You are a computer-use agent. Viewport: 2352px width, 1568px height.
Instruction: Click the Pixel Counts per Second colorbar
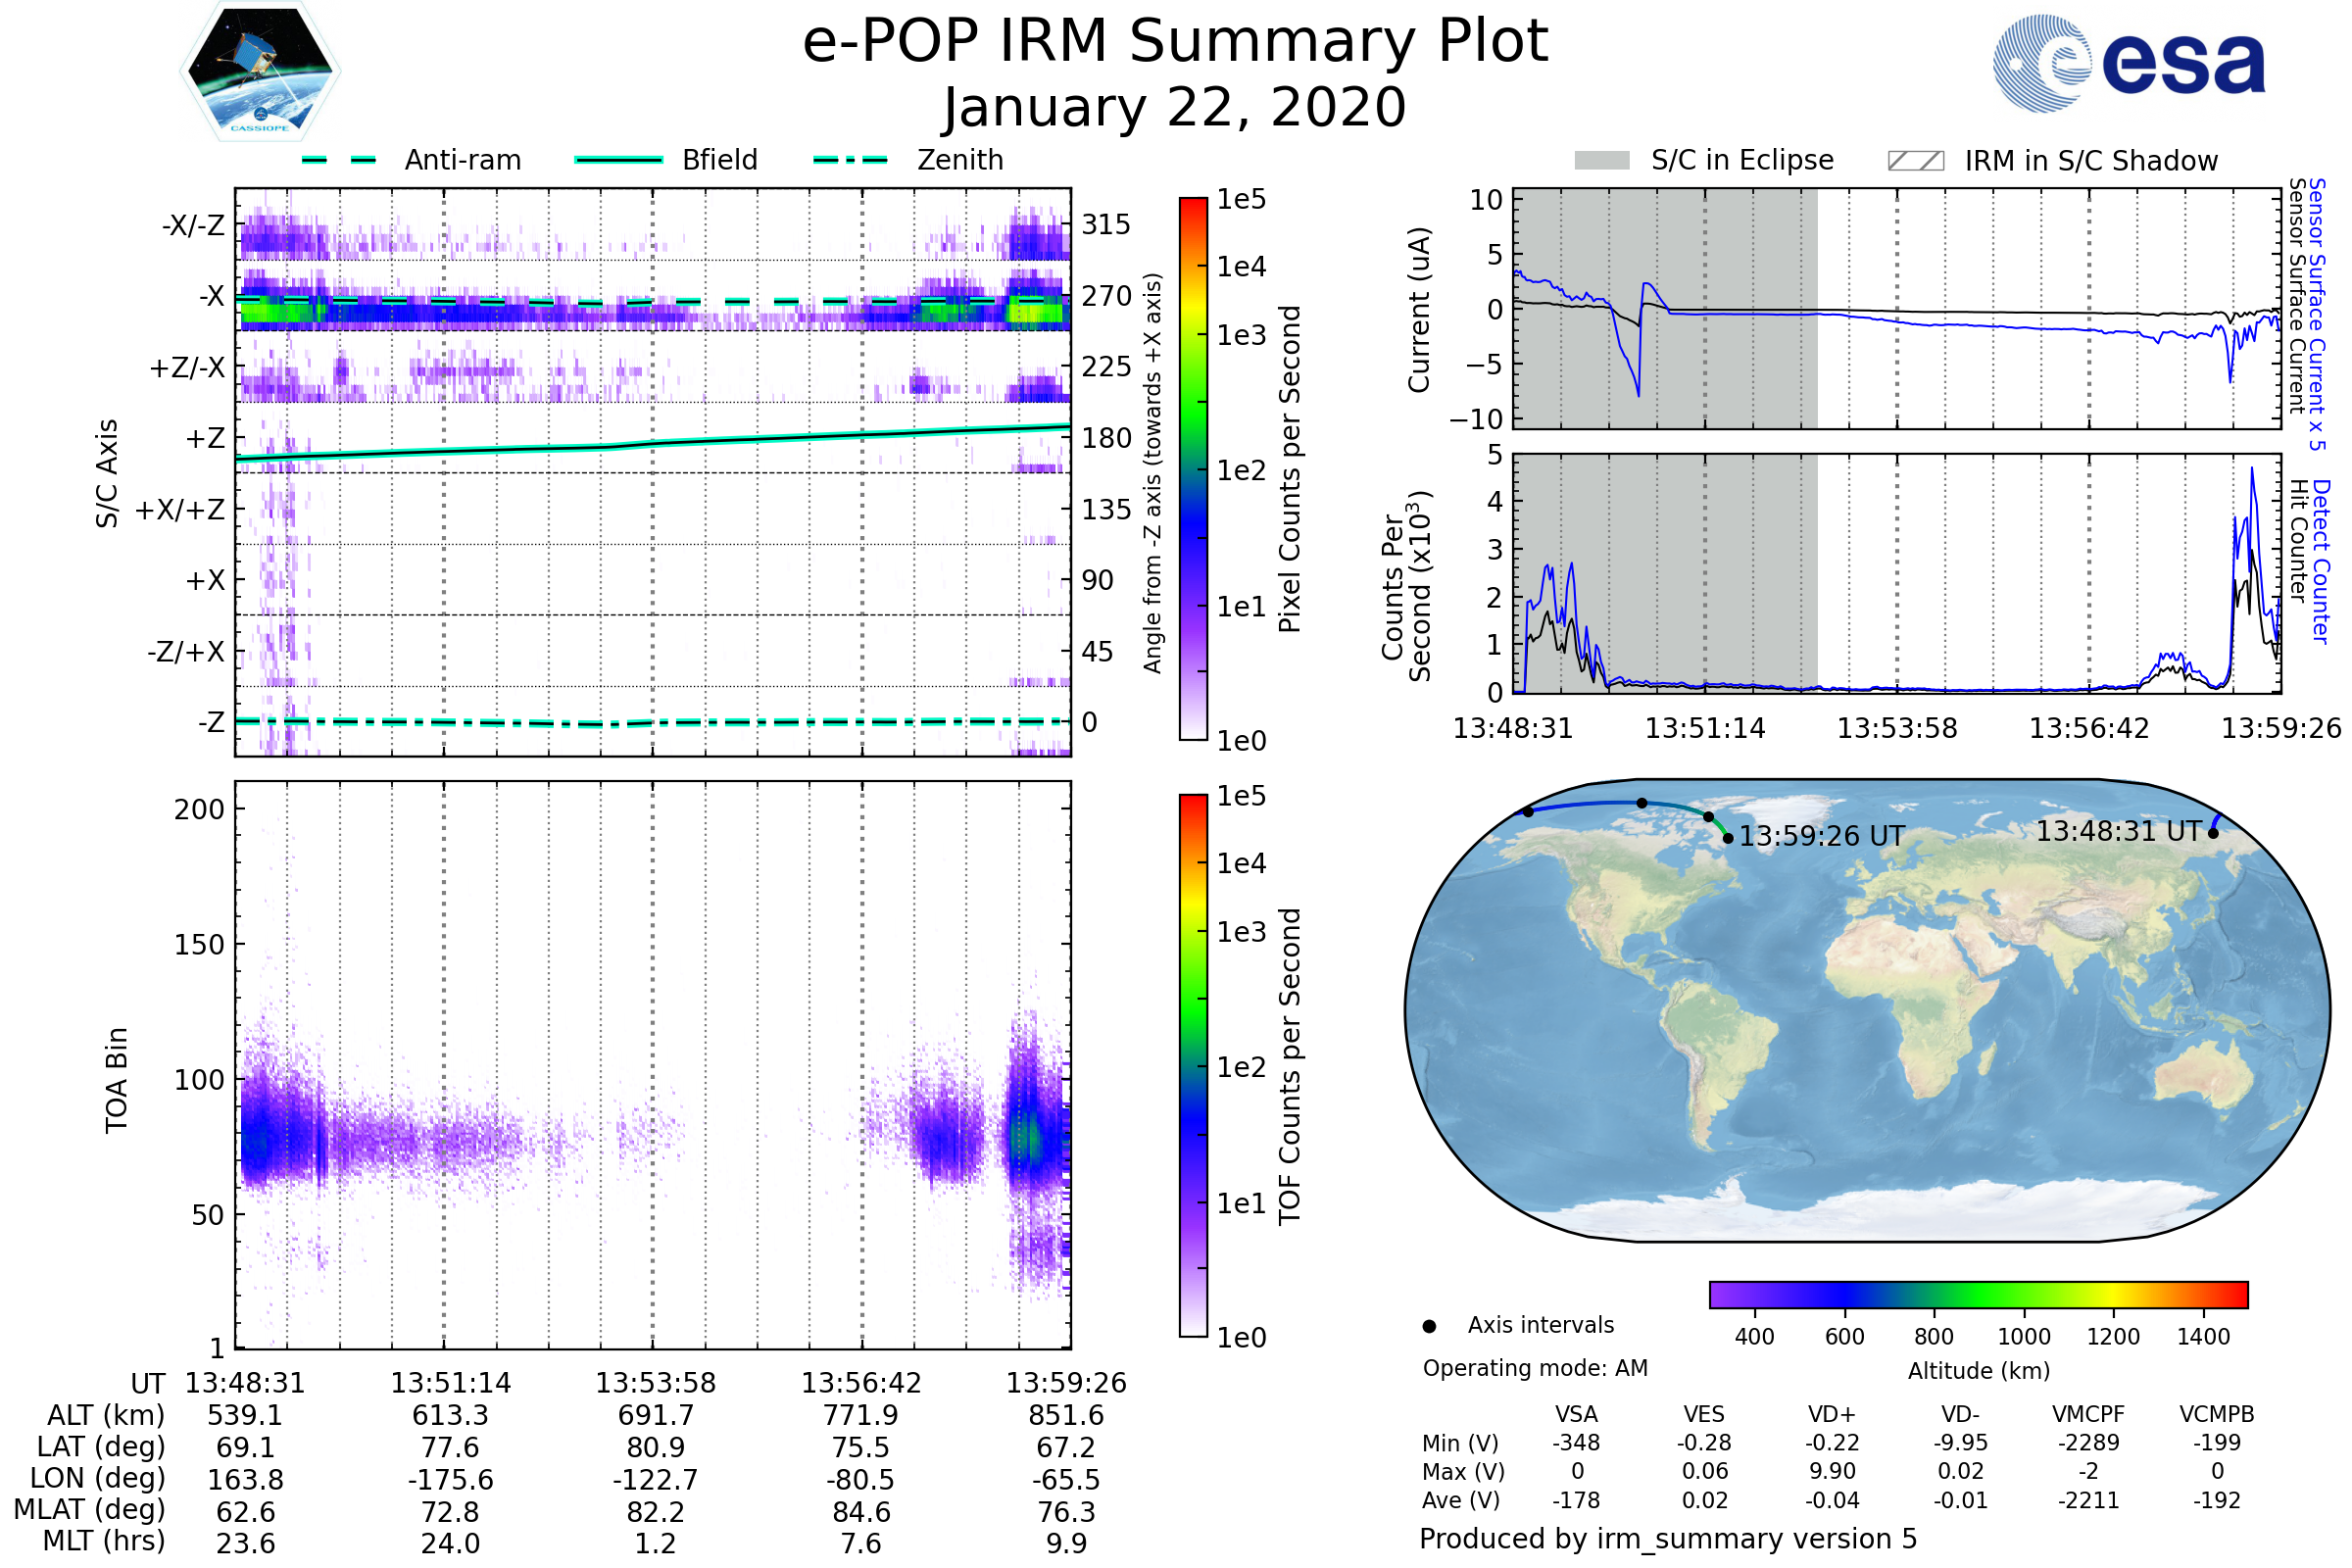pyautogui.click(x=1193, y=469)
